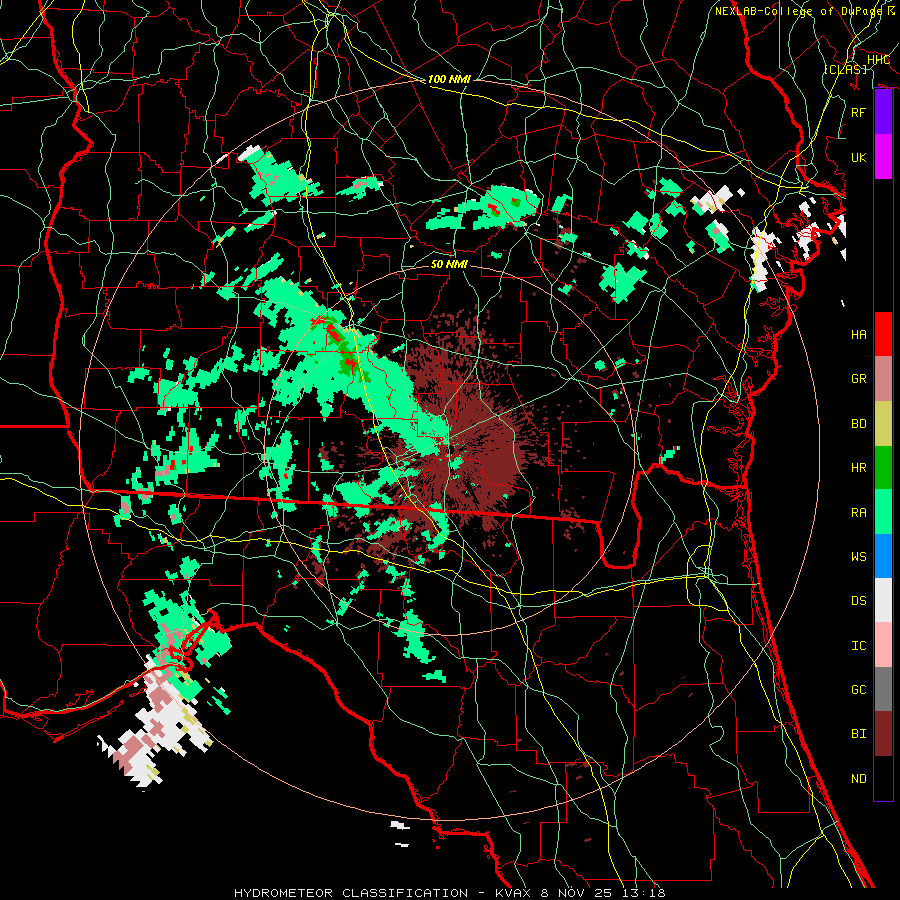Click the HR legend label
This screenshot has height=900, width=900.
[x=858, y=468]
